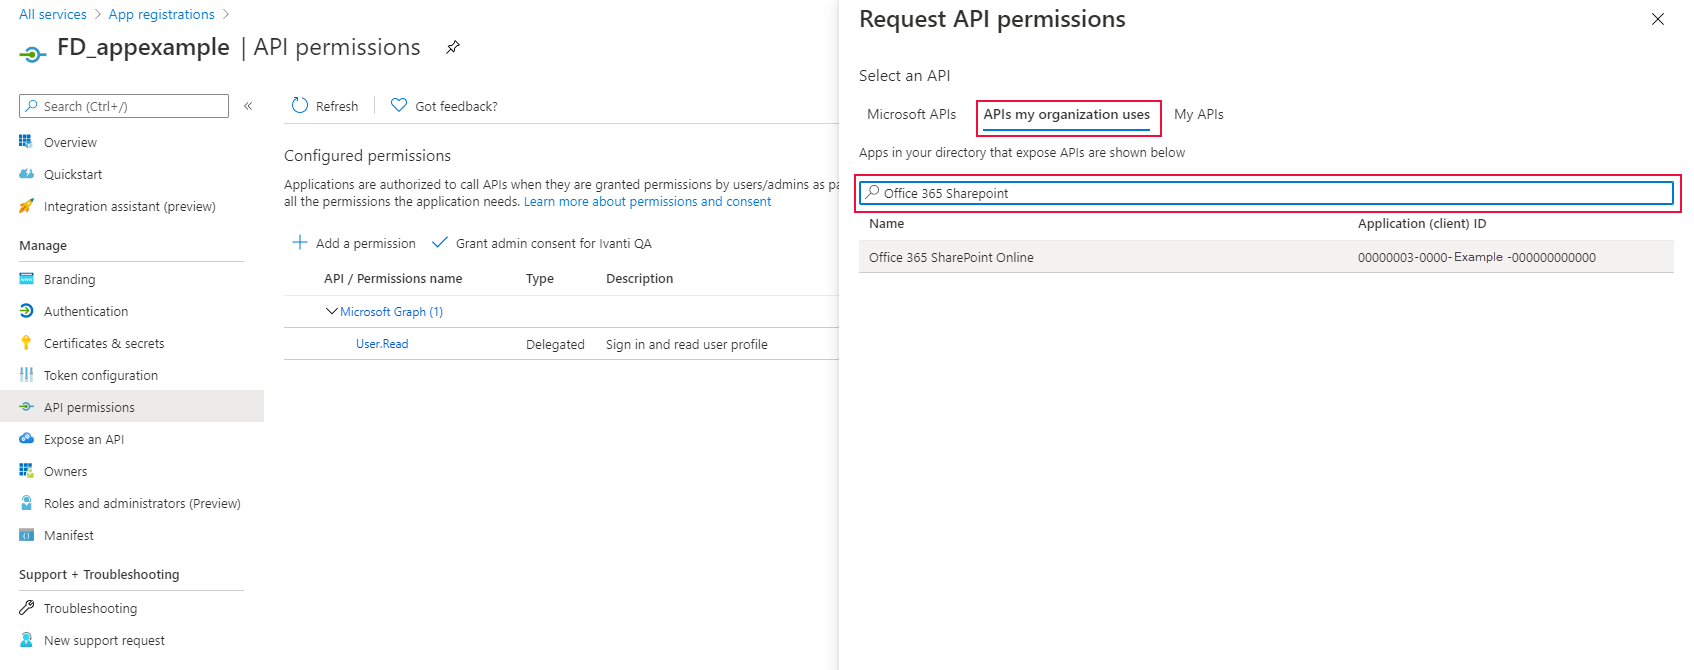Switch to the My APIs tab
The width and height of the screenshot is (1694, 670).
(x=1198, y=115)
